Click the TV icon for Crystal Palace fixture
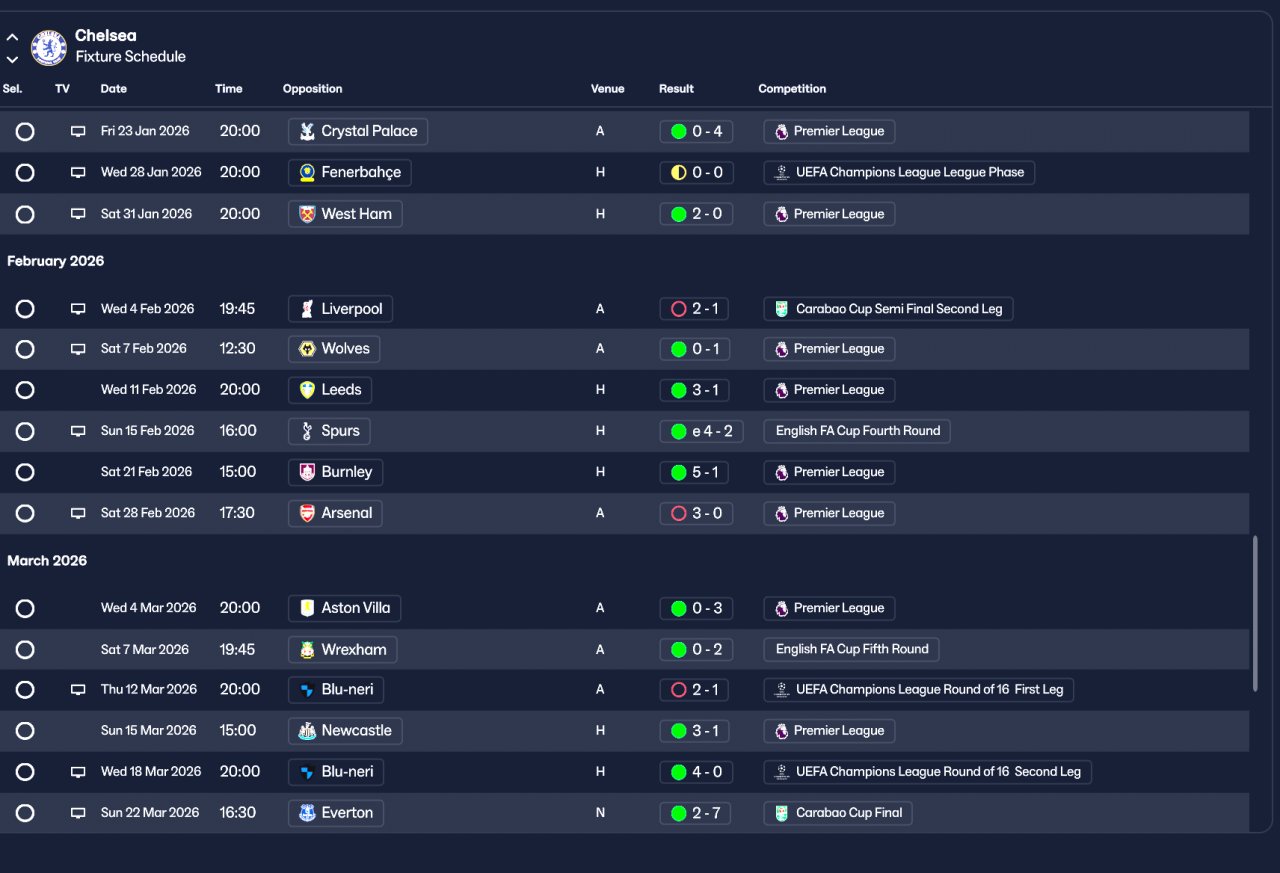The width and height of the screenshot is (1280, 873). click(78, 132)
